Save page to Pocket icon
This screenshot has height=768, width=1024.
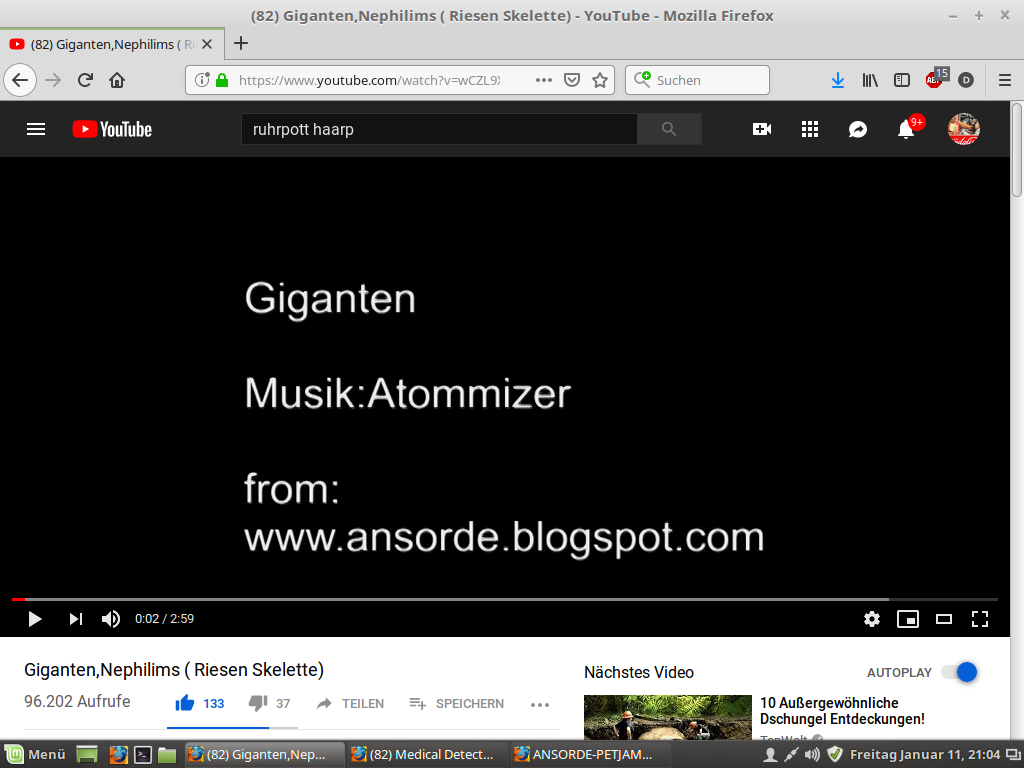572,80
